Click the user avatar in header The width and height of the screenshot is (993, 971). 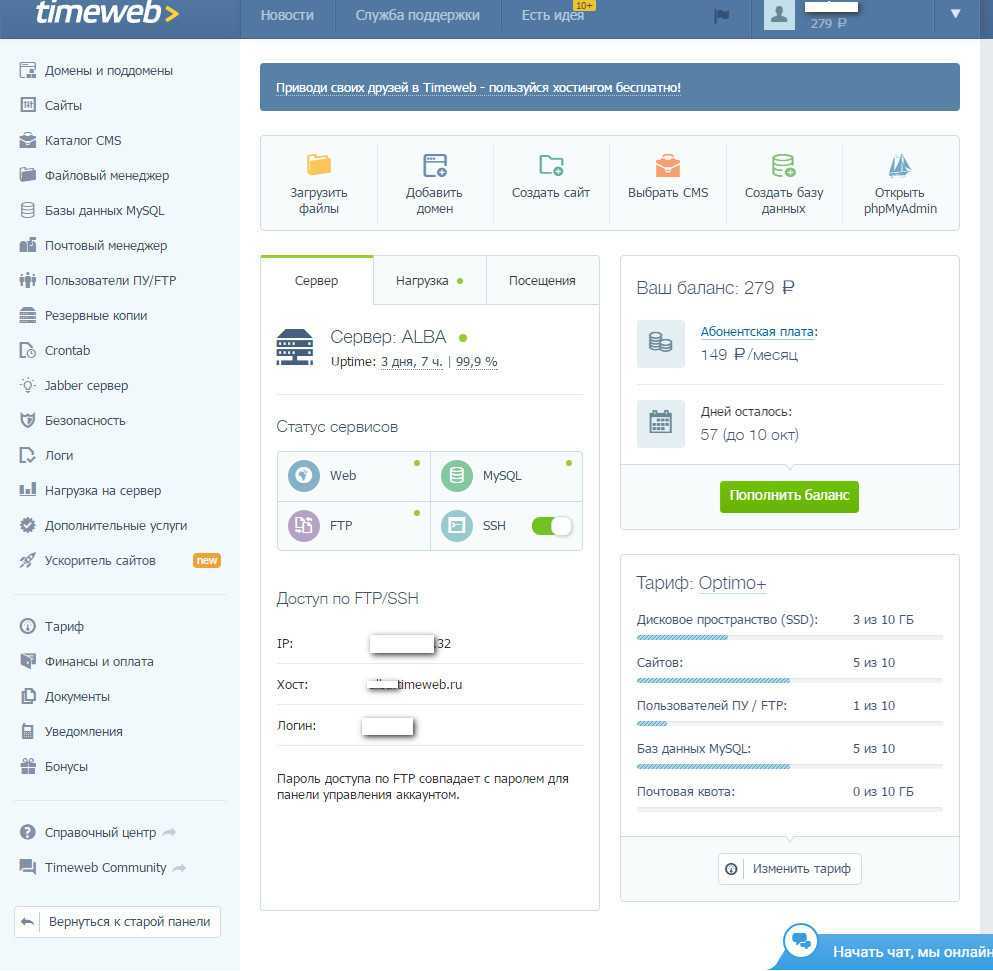pos(779,15)
